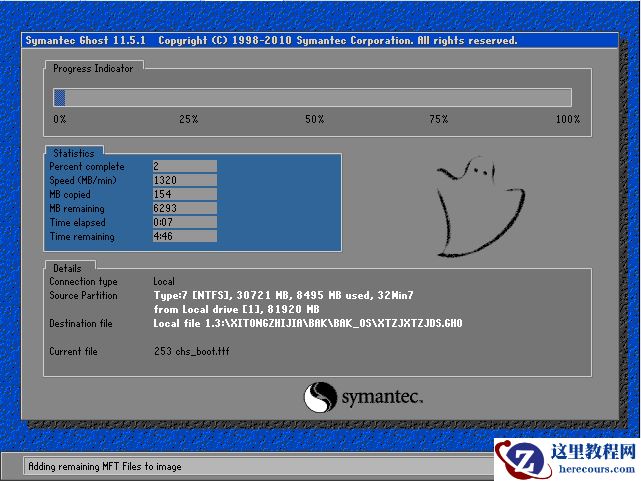Viewport: 641px width, 481px height.
Task: Click the blue filled segment of progress bar
Action: [59, 97]
